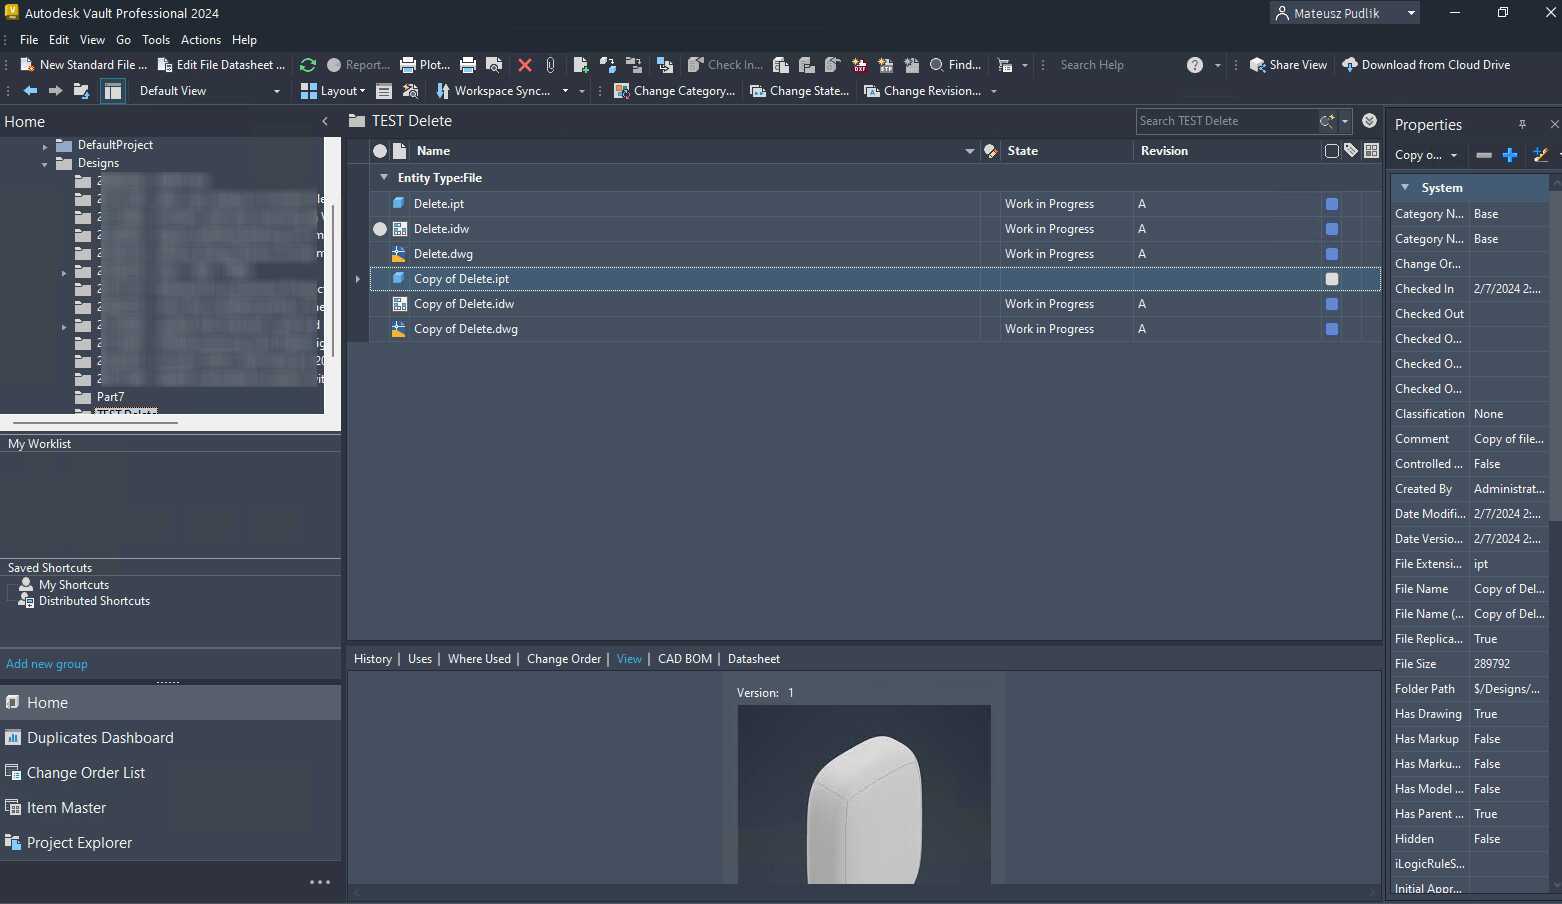Viewport: 1562px width, 904px height.
Task: Click the Change State button
Action: (799, 90)
